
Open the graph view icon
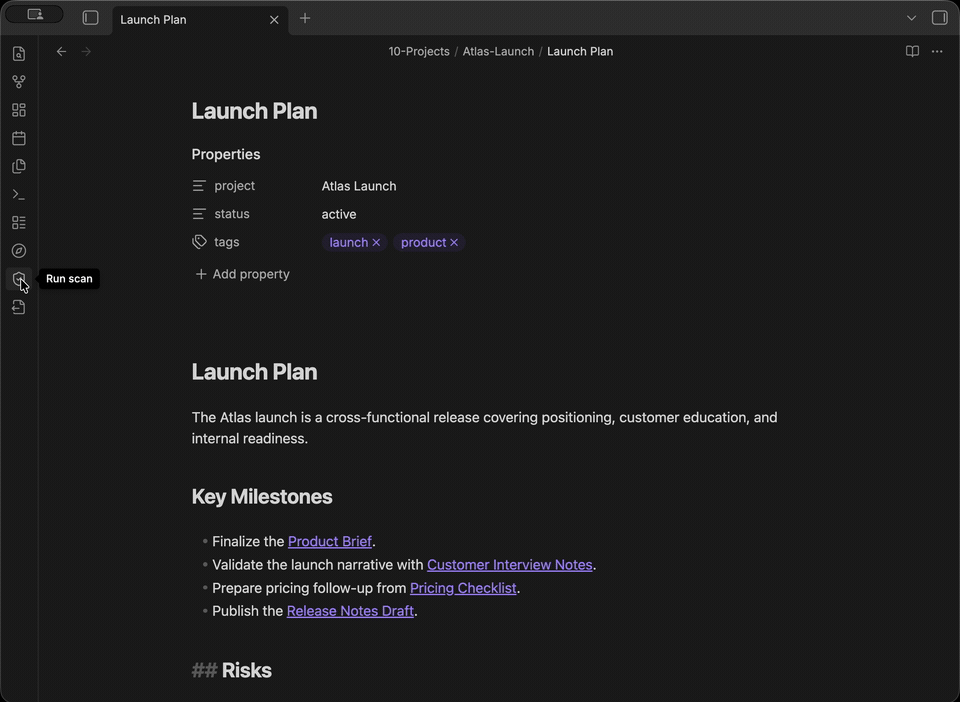(x=19, y=81)
